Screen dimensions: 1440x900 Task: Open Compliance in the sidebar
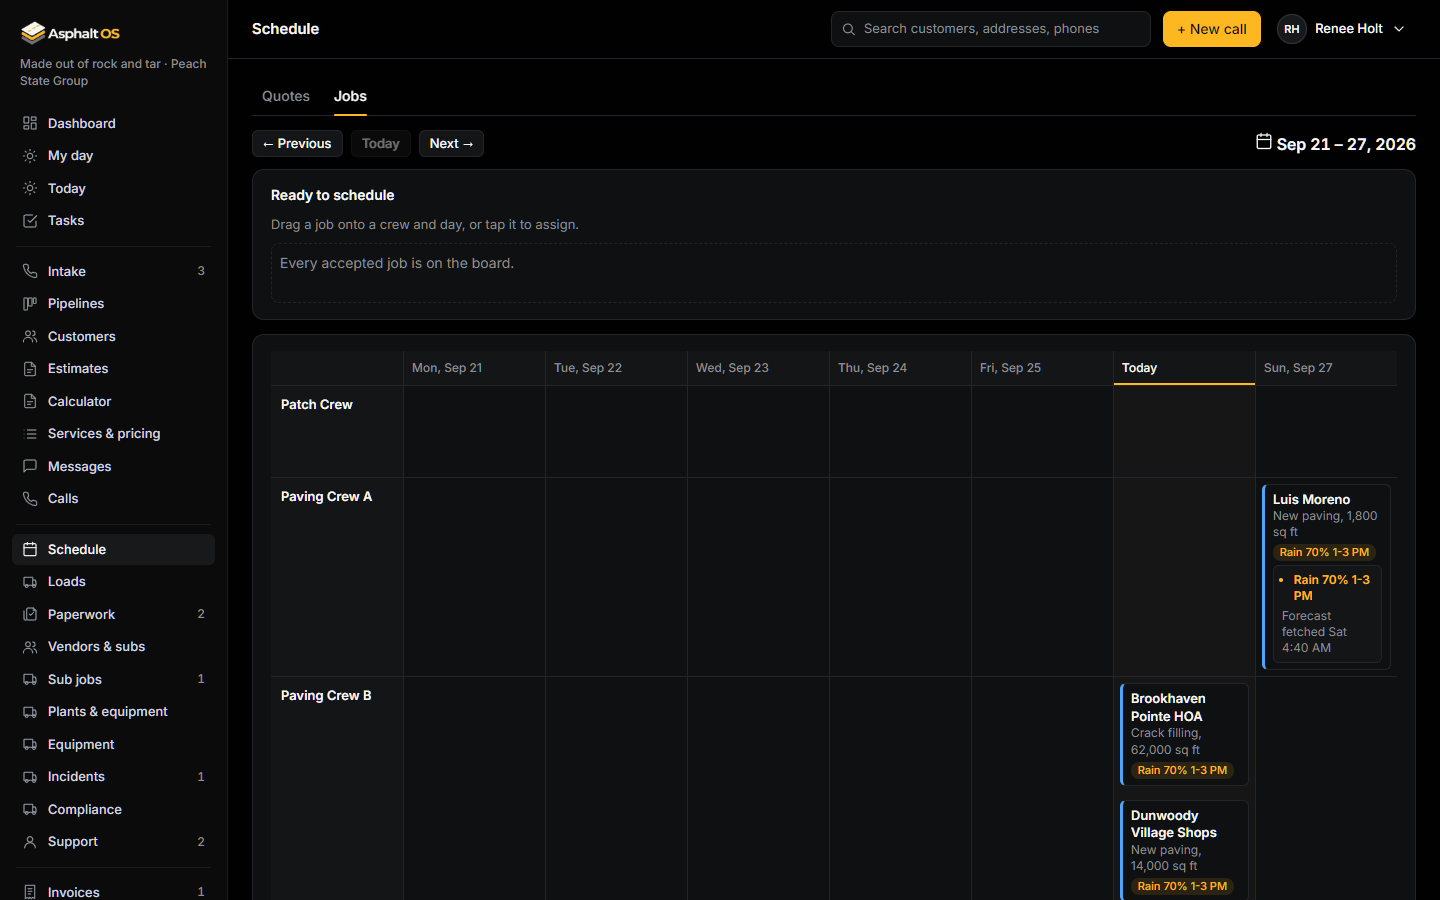113,809
